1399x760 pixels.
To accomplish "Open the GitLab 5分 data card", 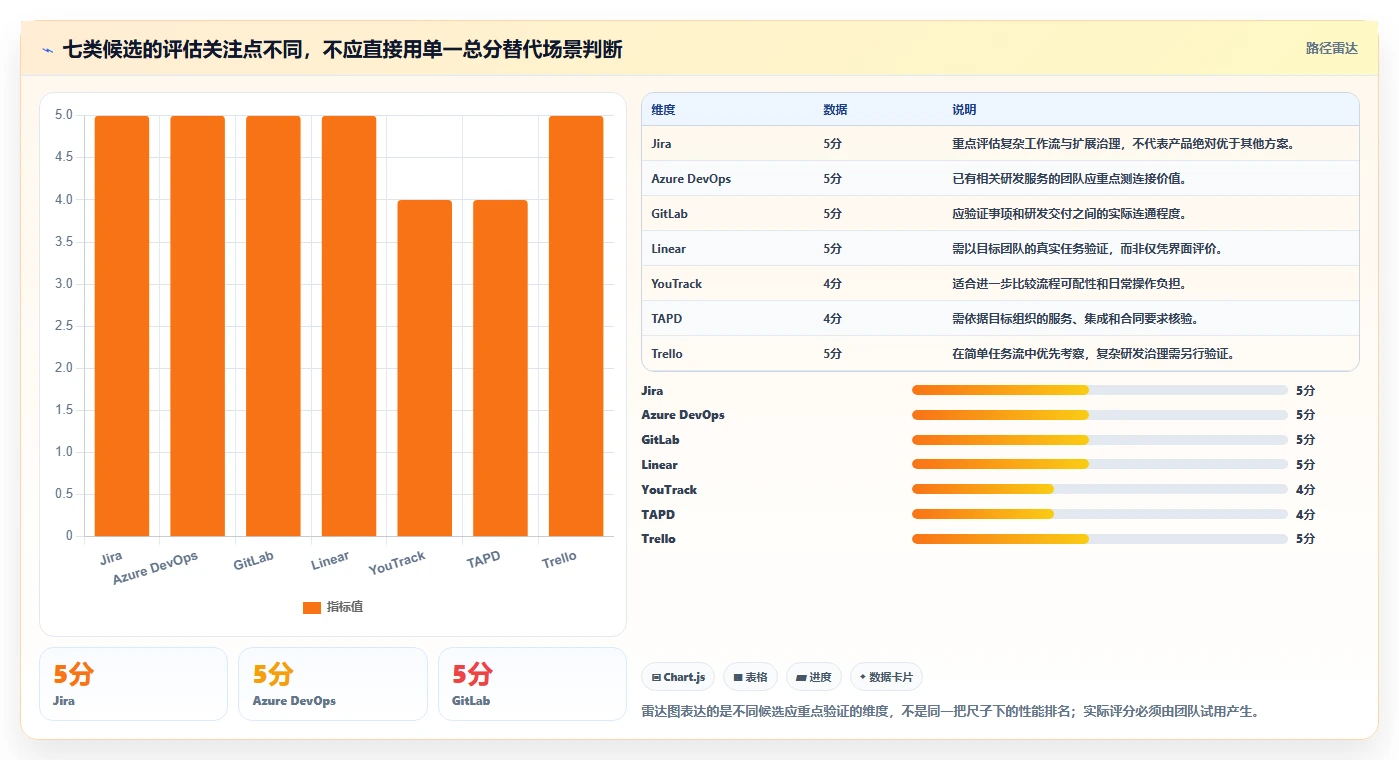I will click(532, 684).
